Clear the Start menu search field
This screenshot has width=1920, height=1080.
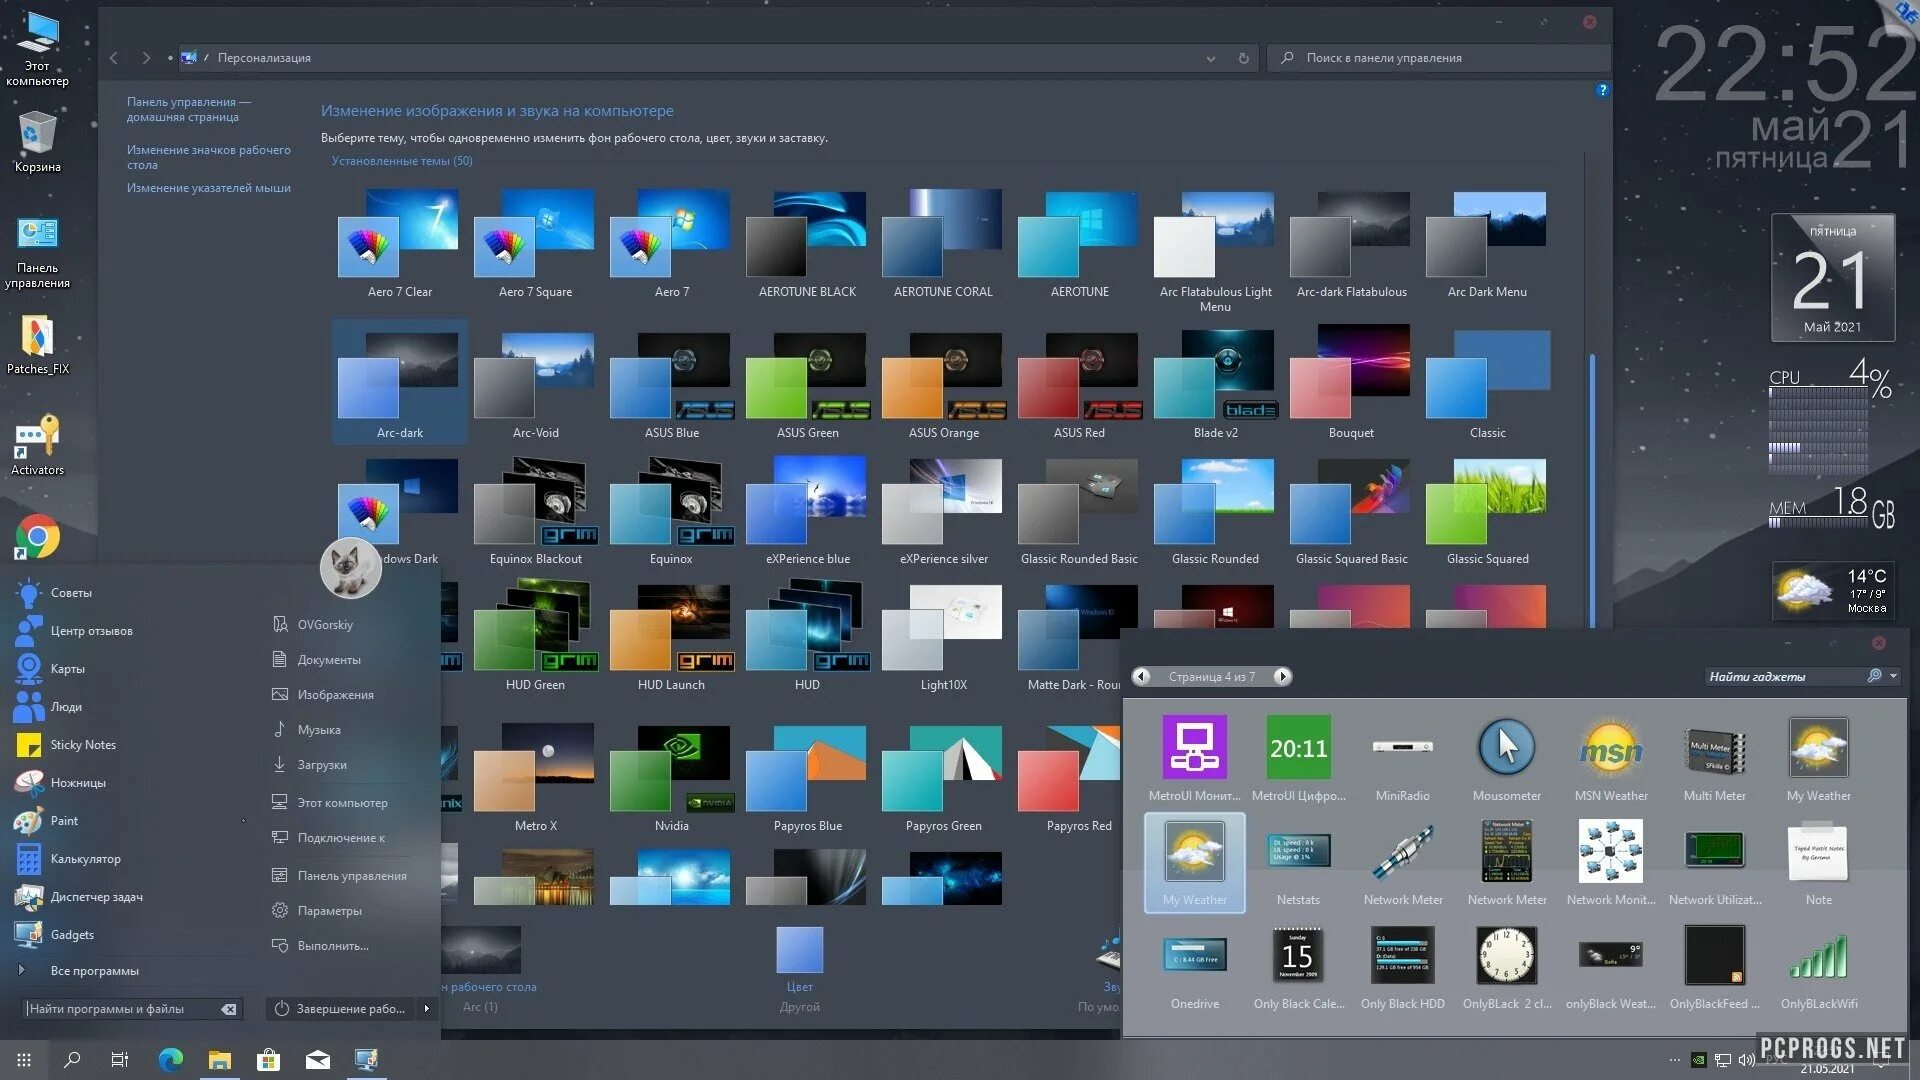coord(229,1008)
